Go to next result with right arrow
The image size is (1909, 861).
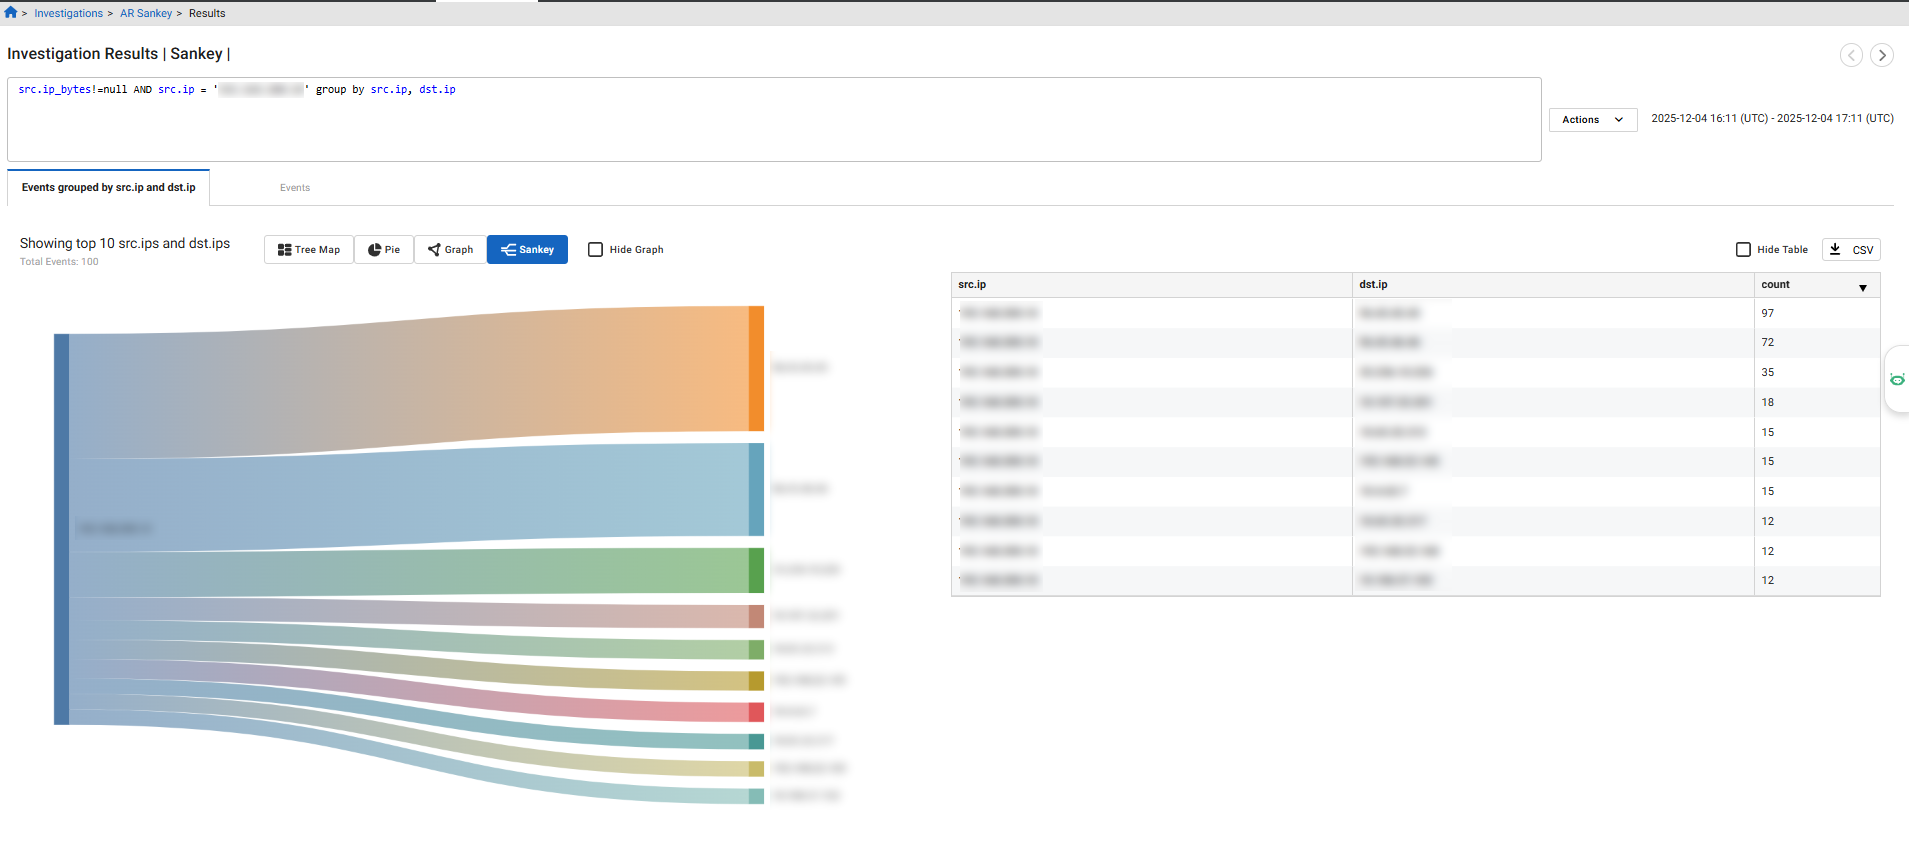pyautogui.click(x=1881, y=56)
